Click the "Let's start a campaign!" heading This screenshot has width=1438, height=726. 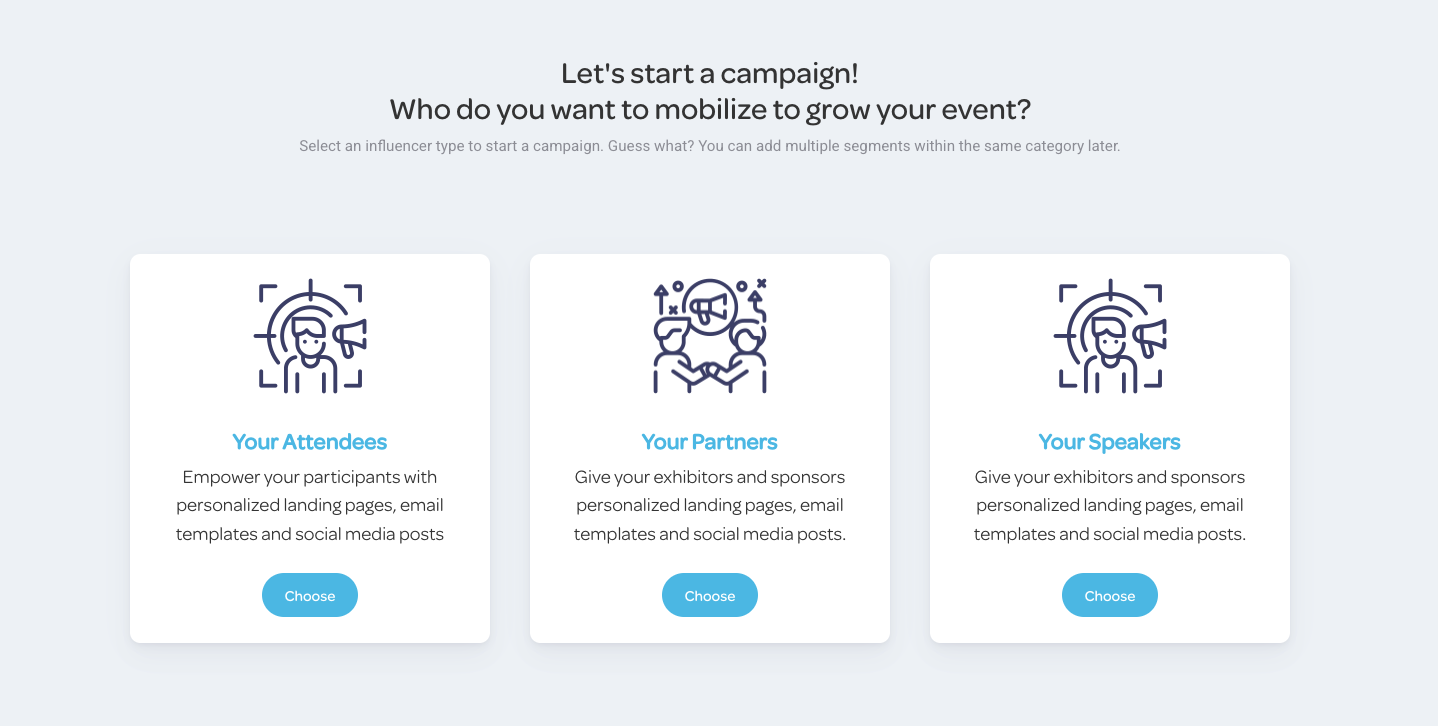pos(710,73)
